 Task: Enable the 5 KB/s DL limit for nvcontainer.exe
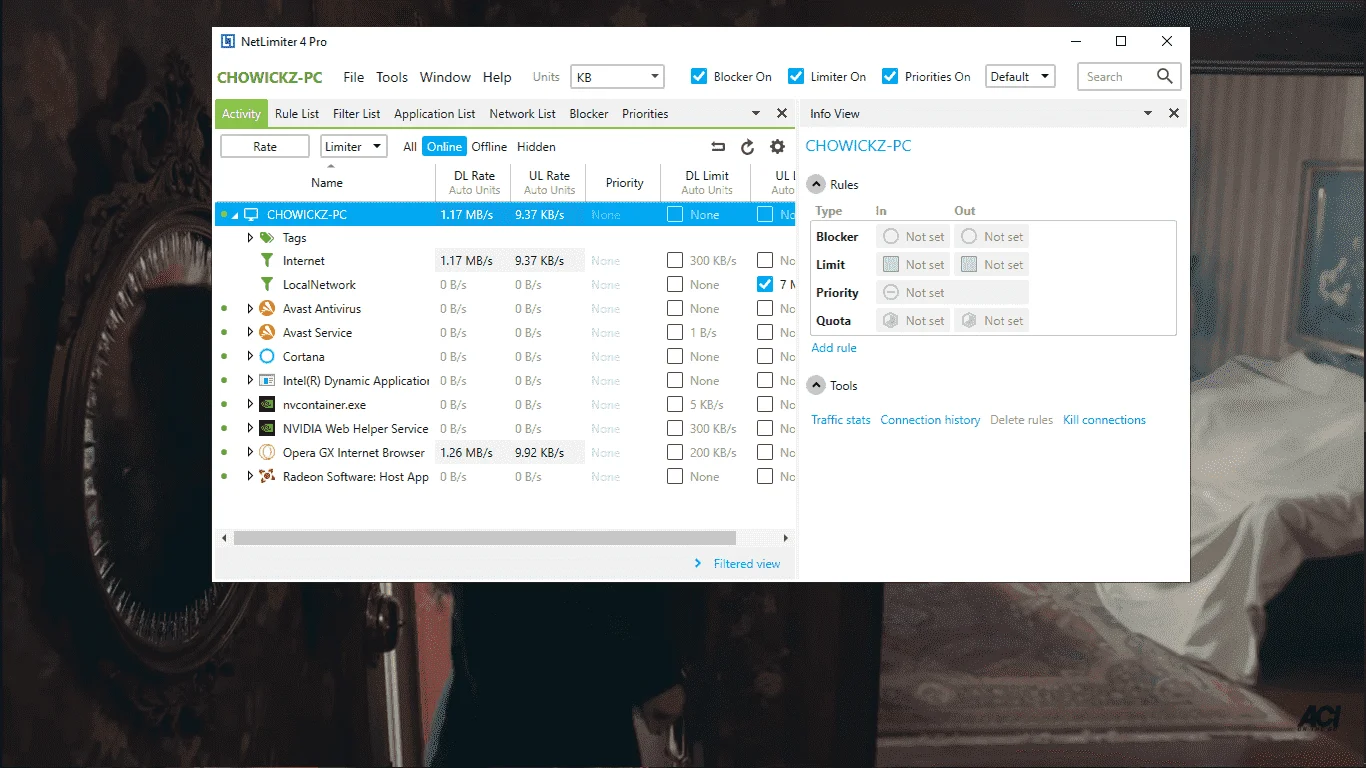[x=675, y=405]
